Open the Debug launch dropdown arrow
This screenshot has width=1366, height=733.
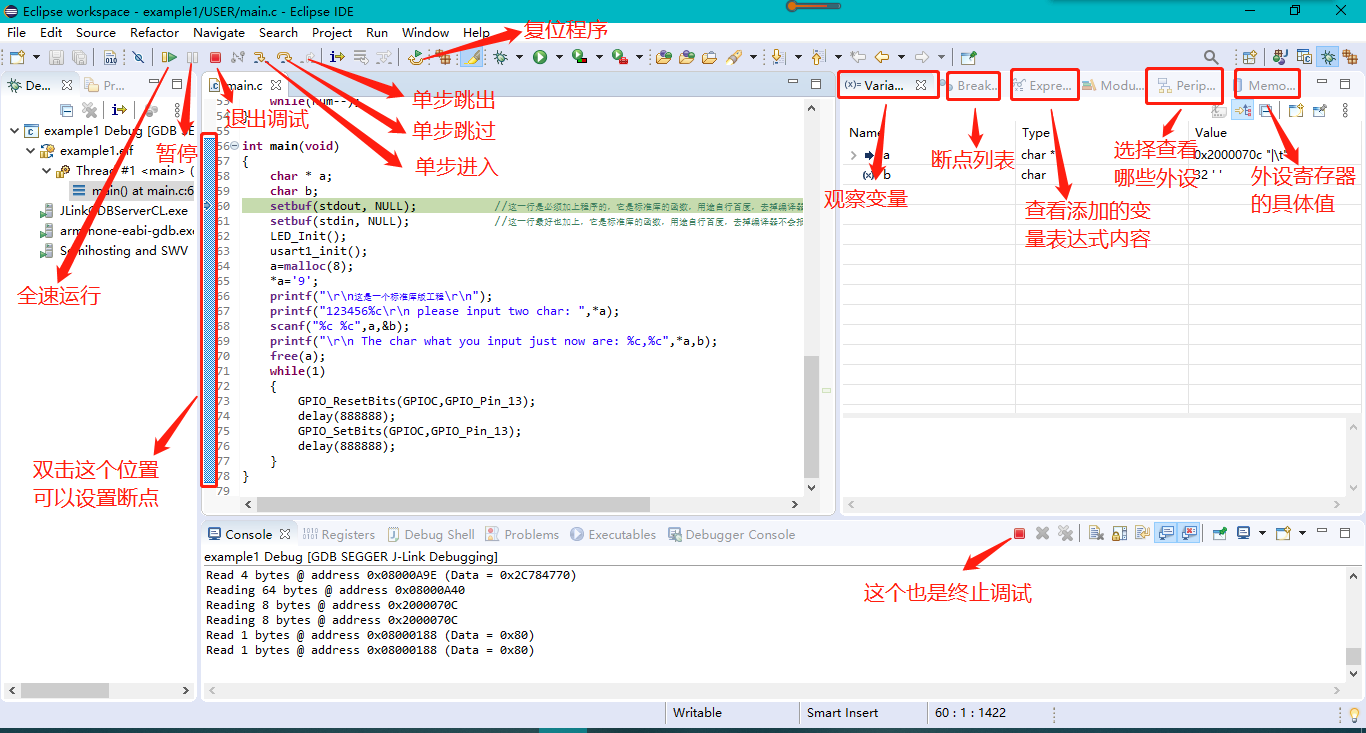click(x=519, y=57)
